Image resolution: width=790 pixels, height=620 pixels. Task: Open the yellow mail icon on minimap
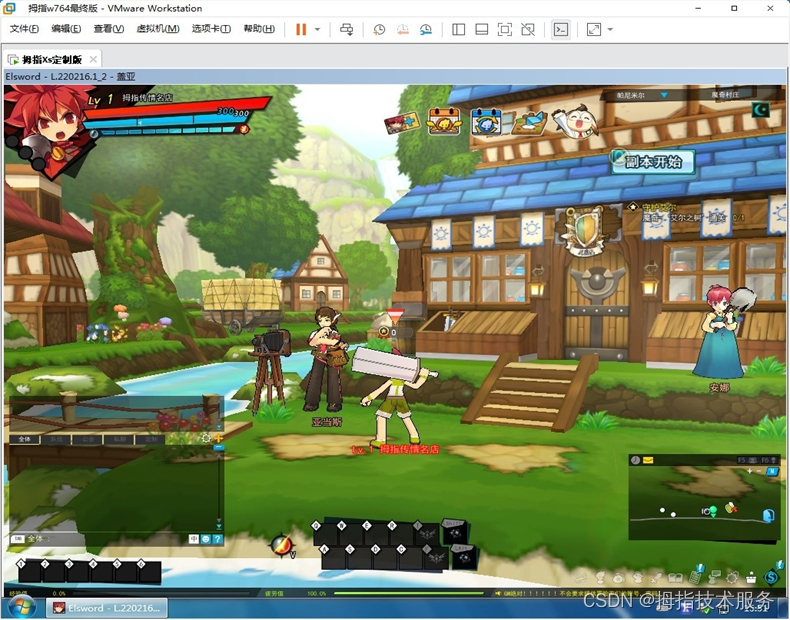[x=647, y=460]
